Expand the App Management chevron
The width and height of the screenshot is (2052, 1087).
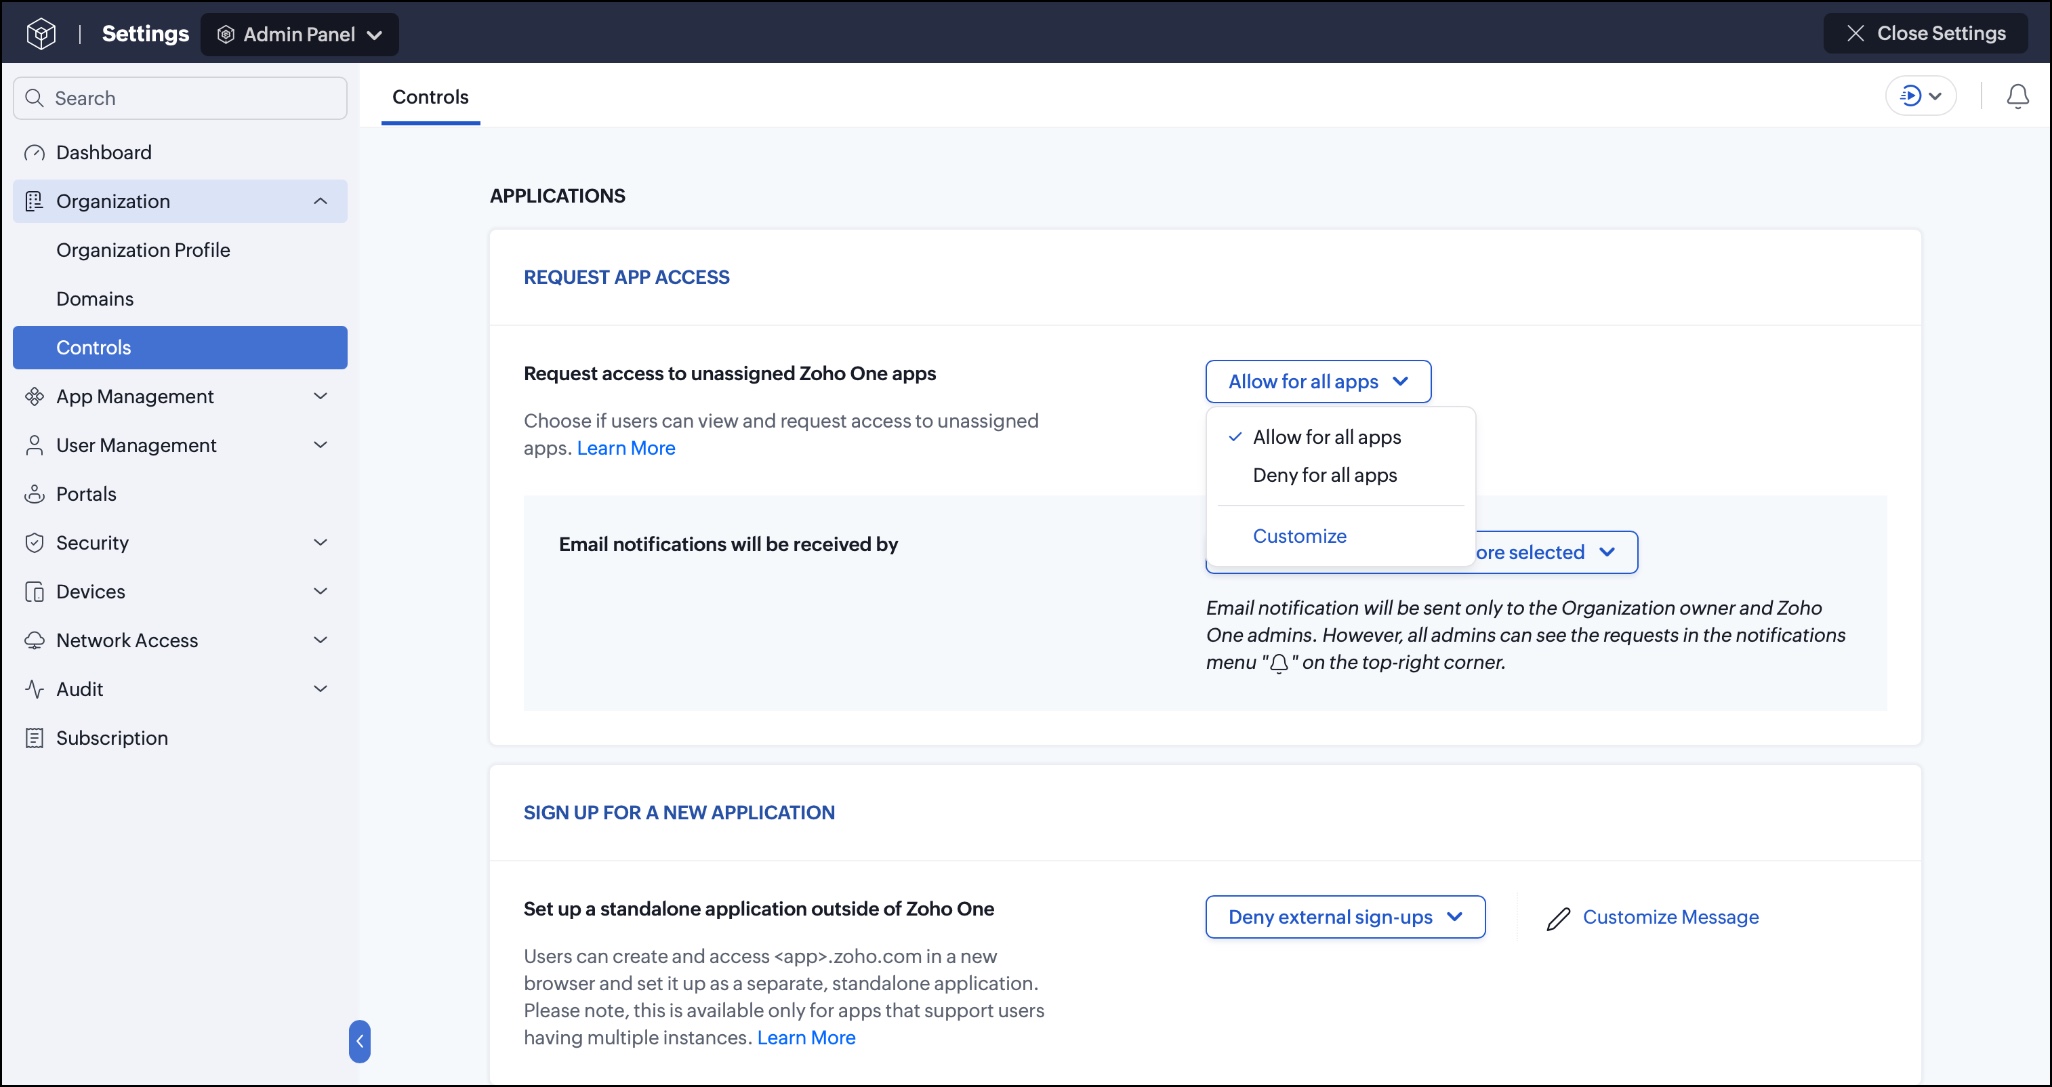point(320,396)
